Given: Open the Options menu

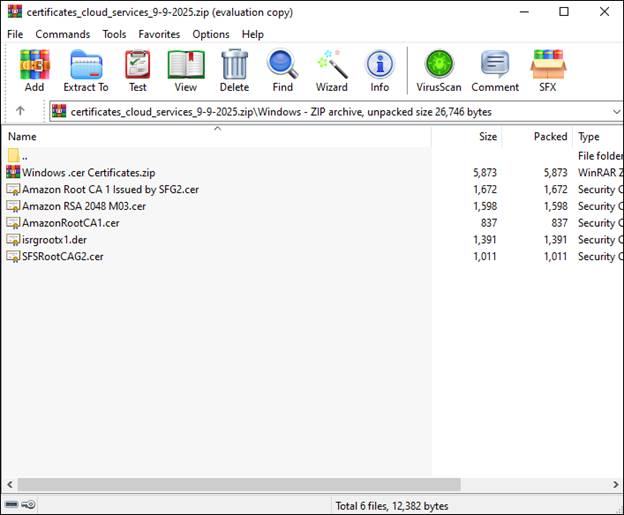Looking at the screenshot, I should tap(211, 34).
